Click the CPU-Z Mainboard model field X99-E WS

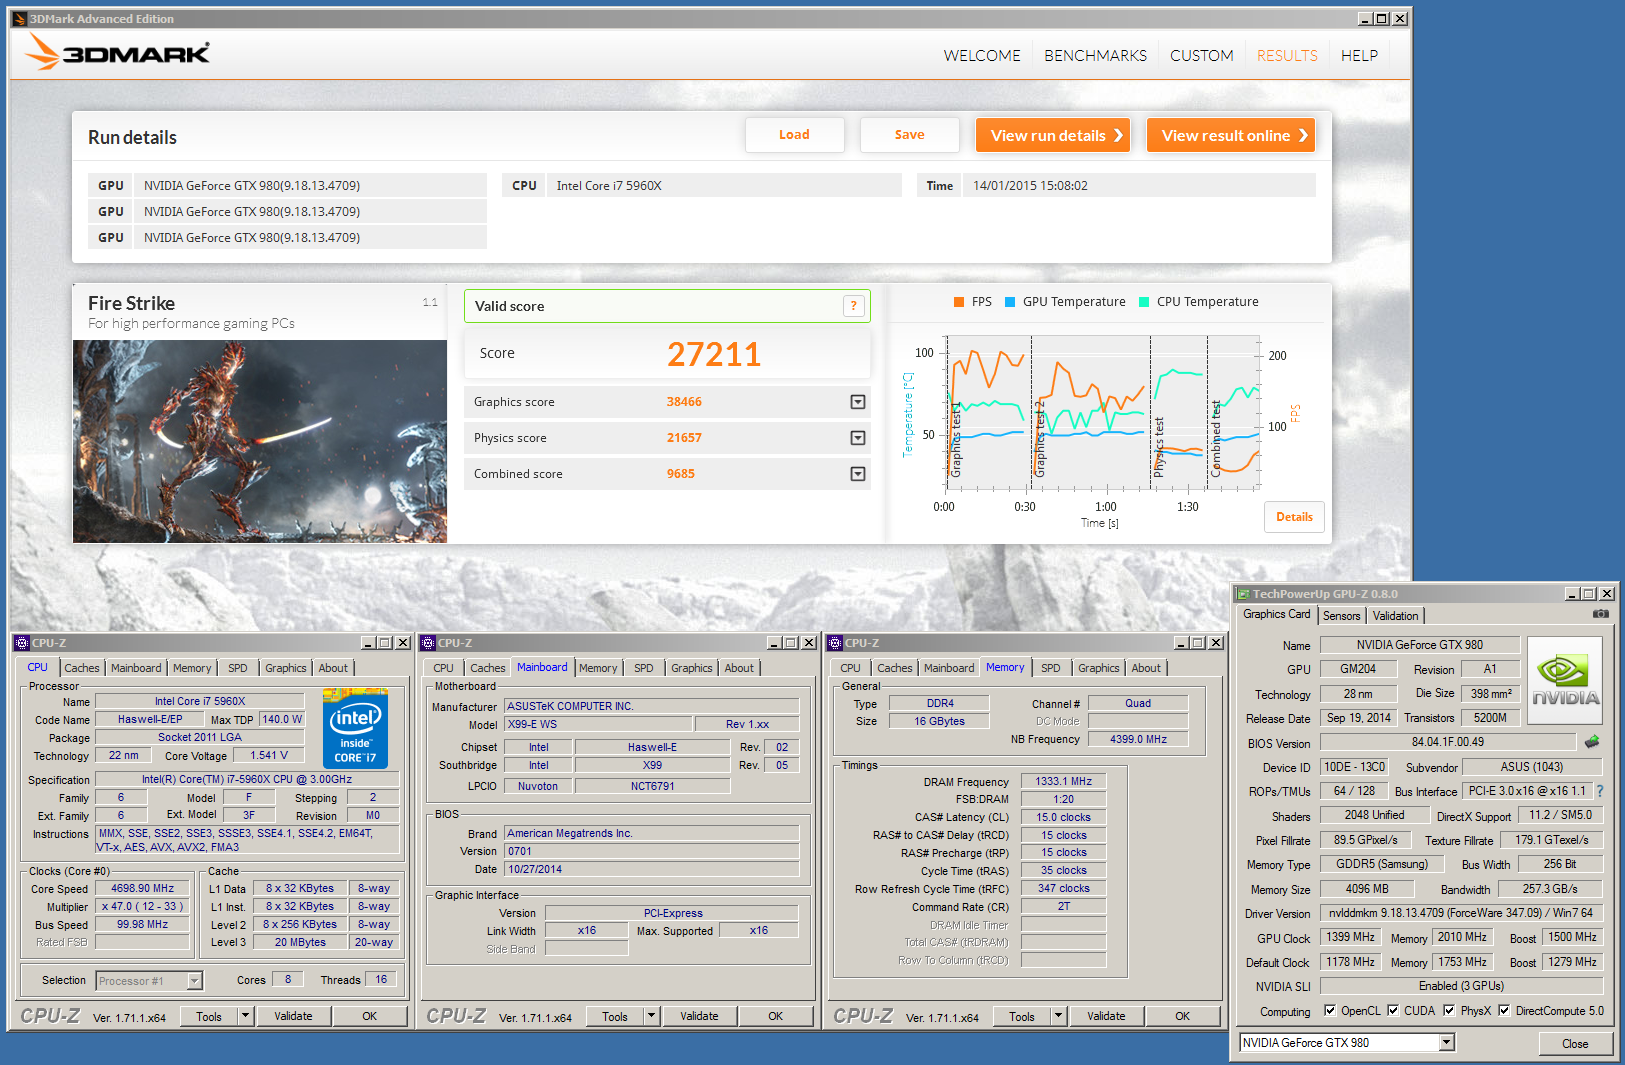tap(598, 724)
